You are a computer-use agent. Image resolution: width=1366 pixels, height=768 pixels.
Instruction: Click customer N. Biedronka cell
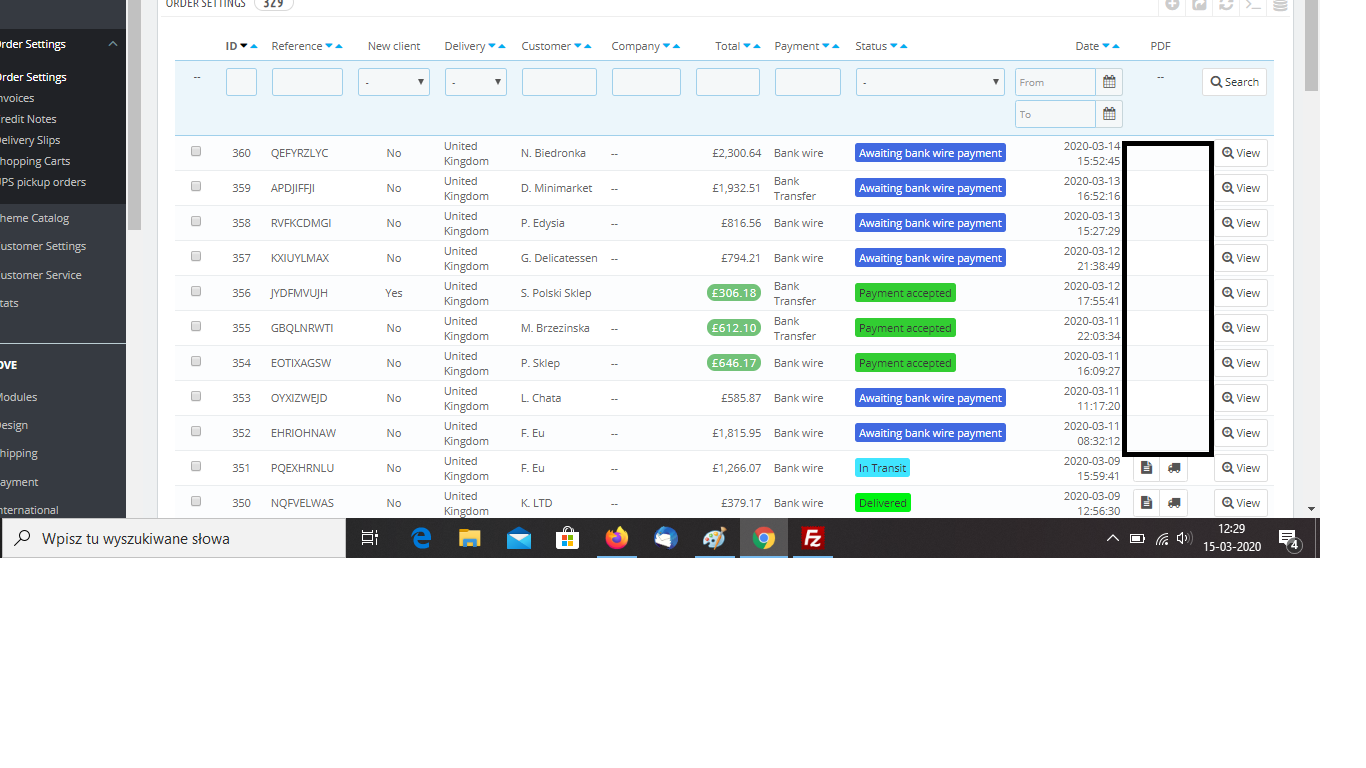553,153
